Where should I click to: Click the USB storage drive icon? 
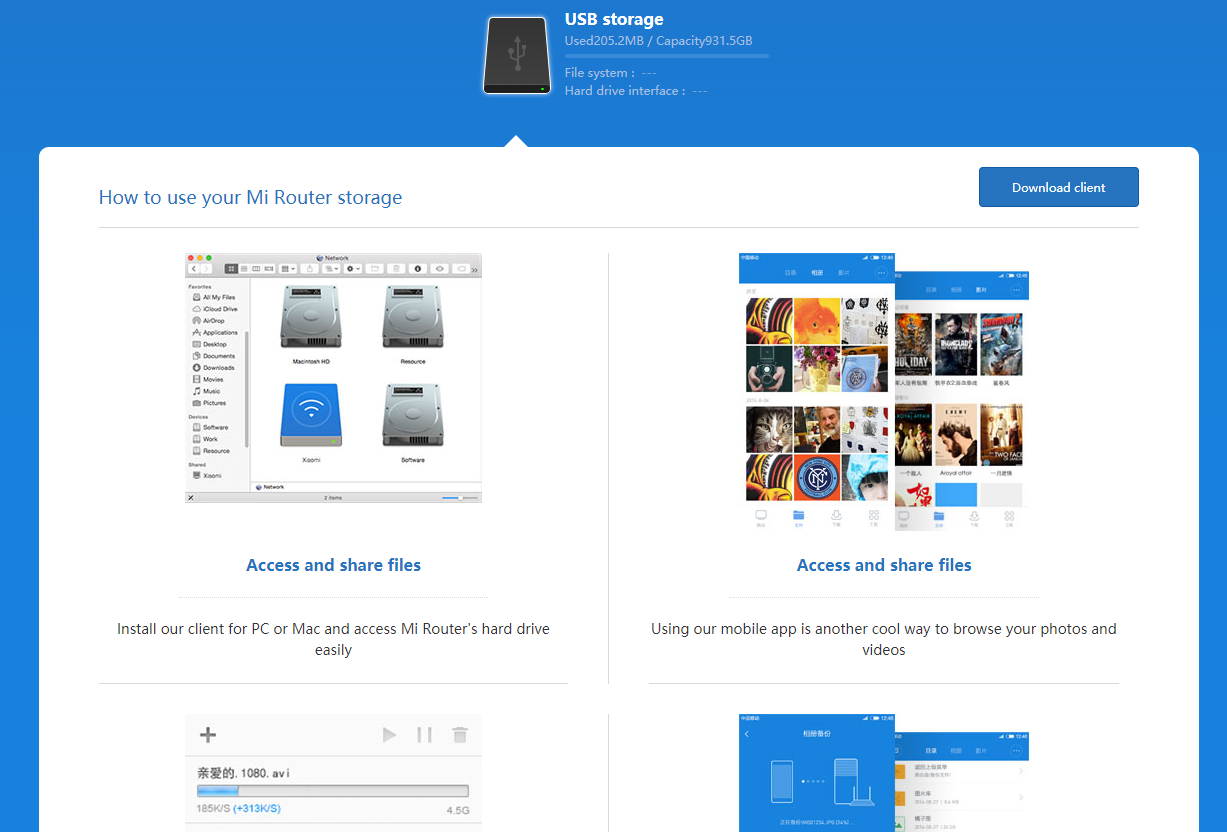pos(516,55)
